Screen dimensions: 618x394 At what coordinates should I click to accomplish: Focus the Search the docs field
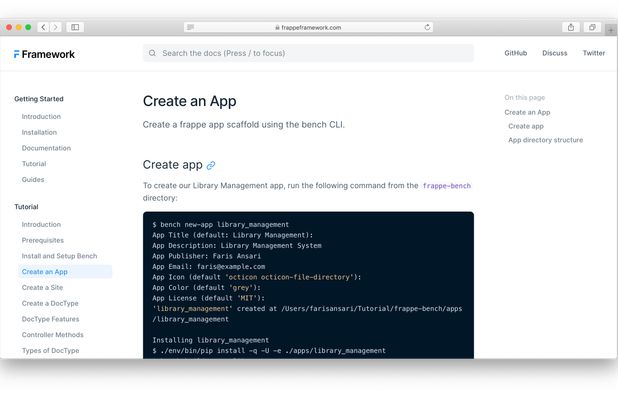pos(308,53)
